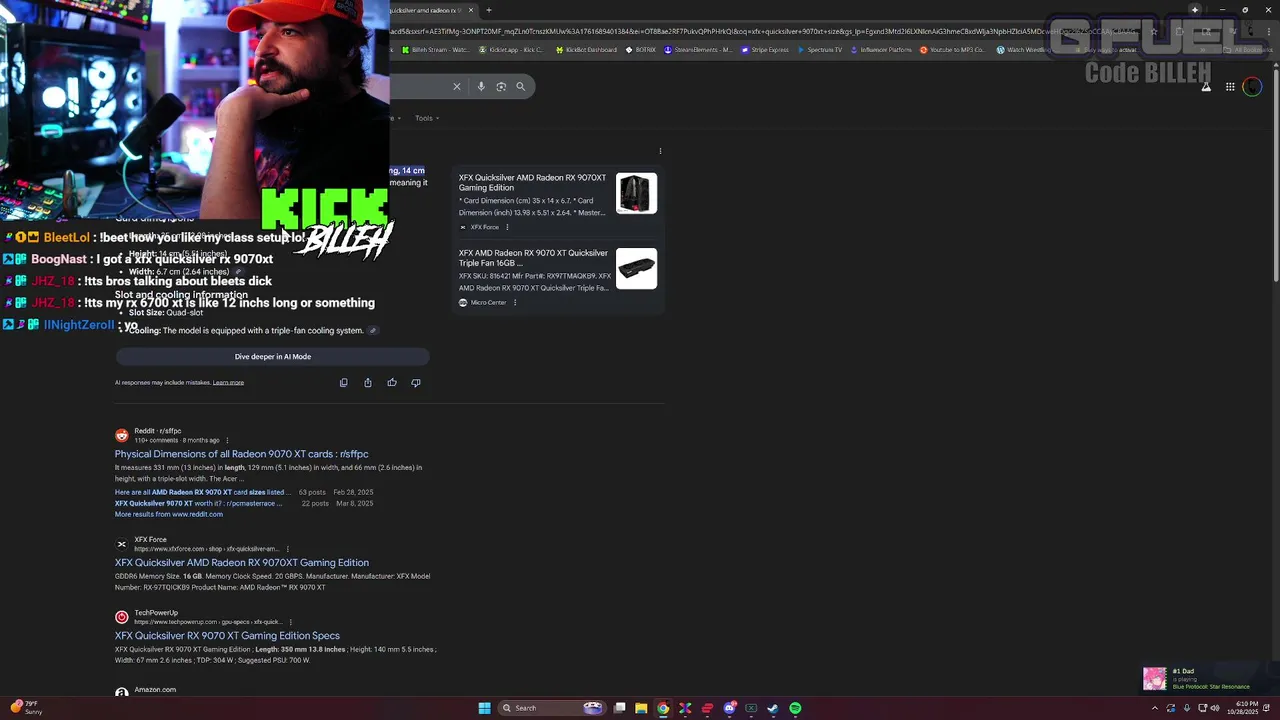Open Search Labs flask icon
Screen dimensions: 1280x720
click(x=1206, y=87)
